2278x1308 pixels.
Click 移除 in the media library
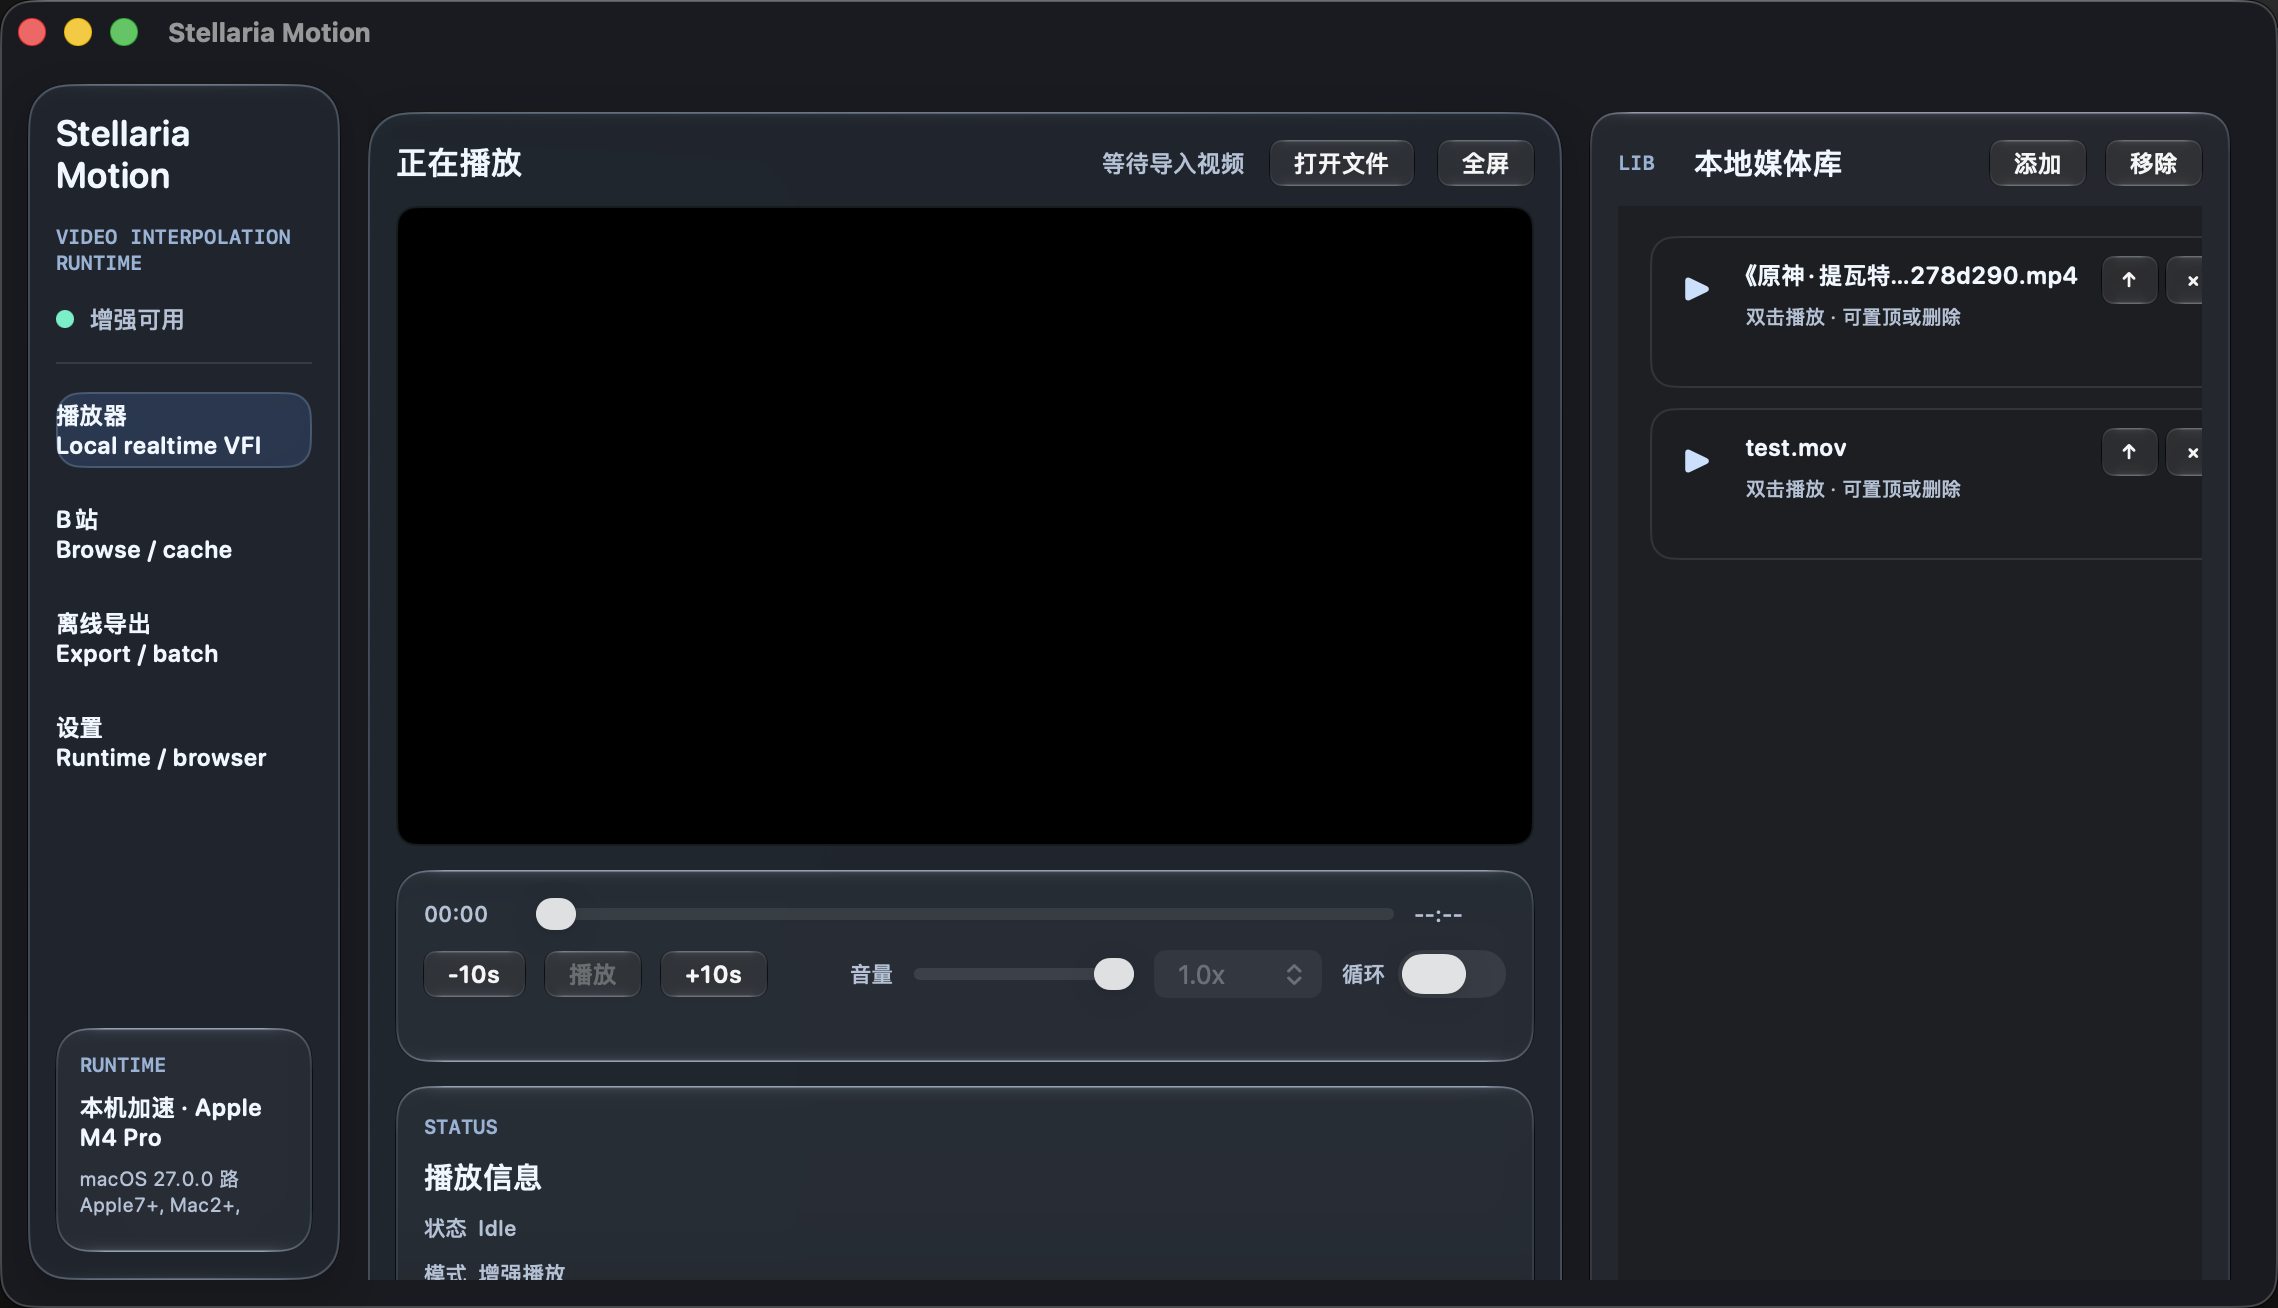[x=2153, y=163]
